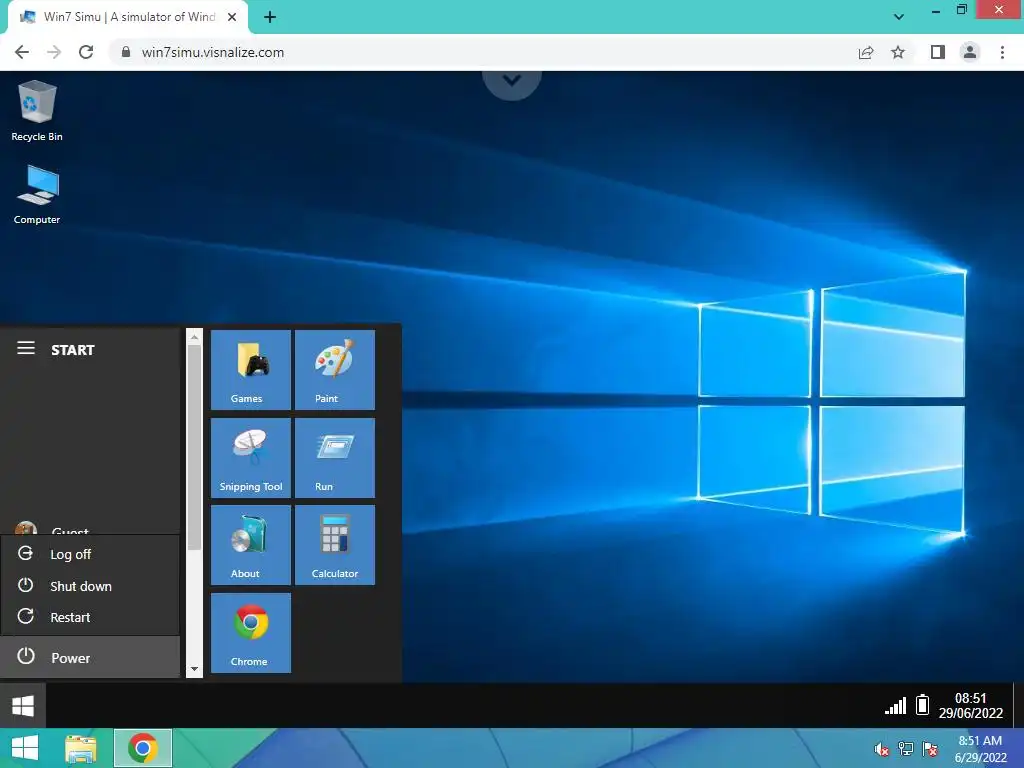1024x768 pixels.
Task: Click the Start menu scrollbar thumb
Action: coord(194,448)
